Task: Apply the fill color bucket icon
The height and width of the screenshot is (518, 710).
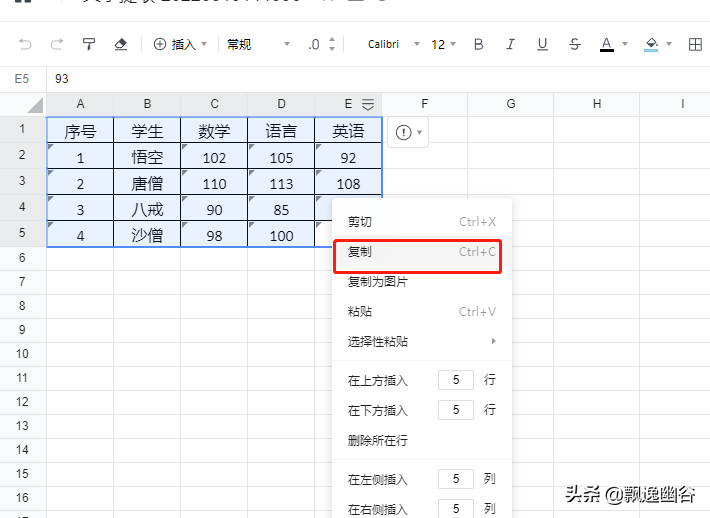Action: tap(651, 44)
